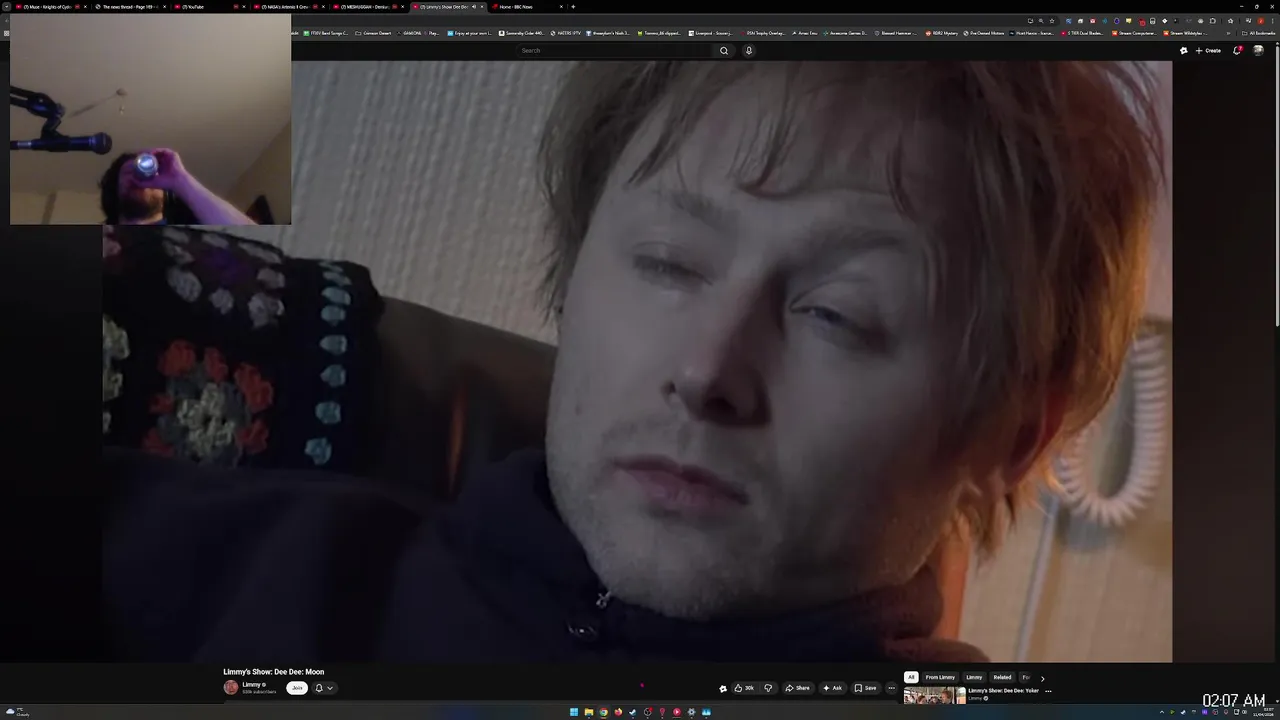The height and width of the screenshot is (720, 1280).
Task: Open YouTube settings icon left of Create
Action: tap(1184, 50)
